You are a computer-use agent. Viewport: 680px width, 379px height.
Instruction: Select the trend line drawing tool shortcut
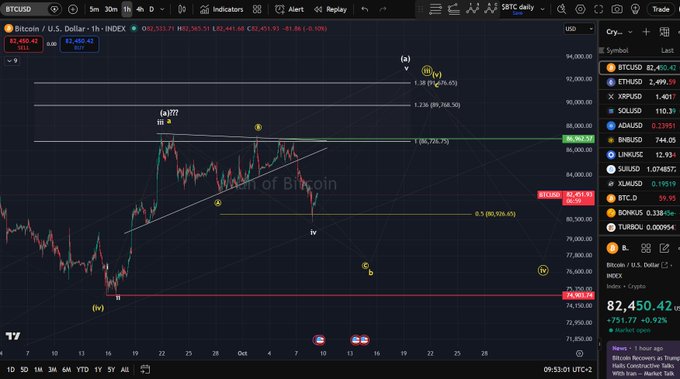click(454, 9)
